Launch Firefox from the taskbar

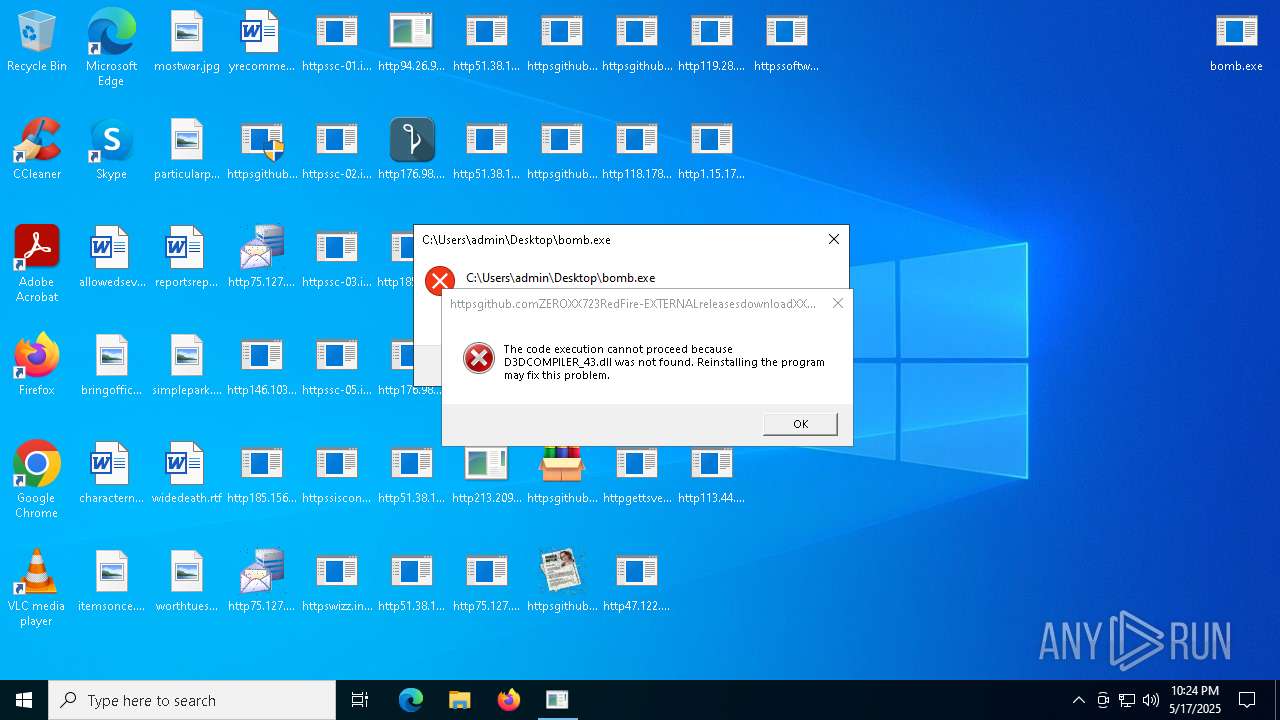coord(509,700)
